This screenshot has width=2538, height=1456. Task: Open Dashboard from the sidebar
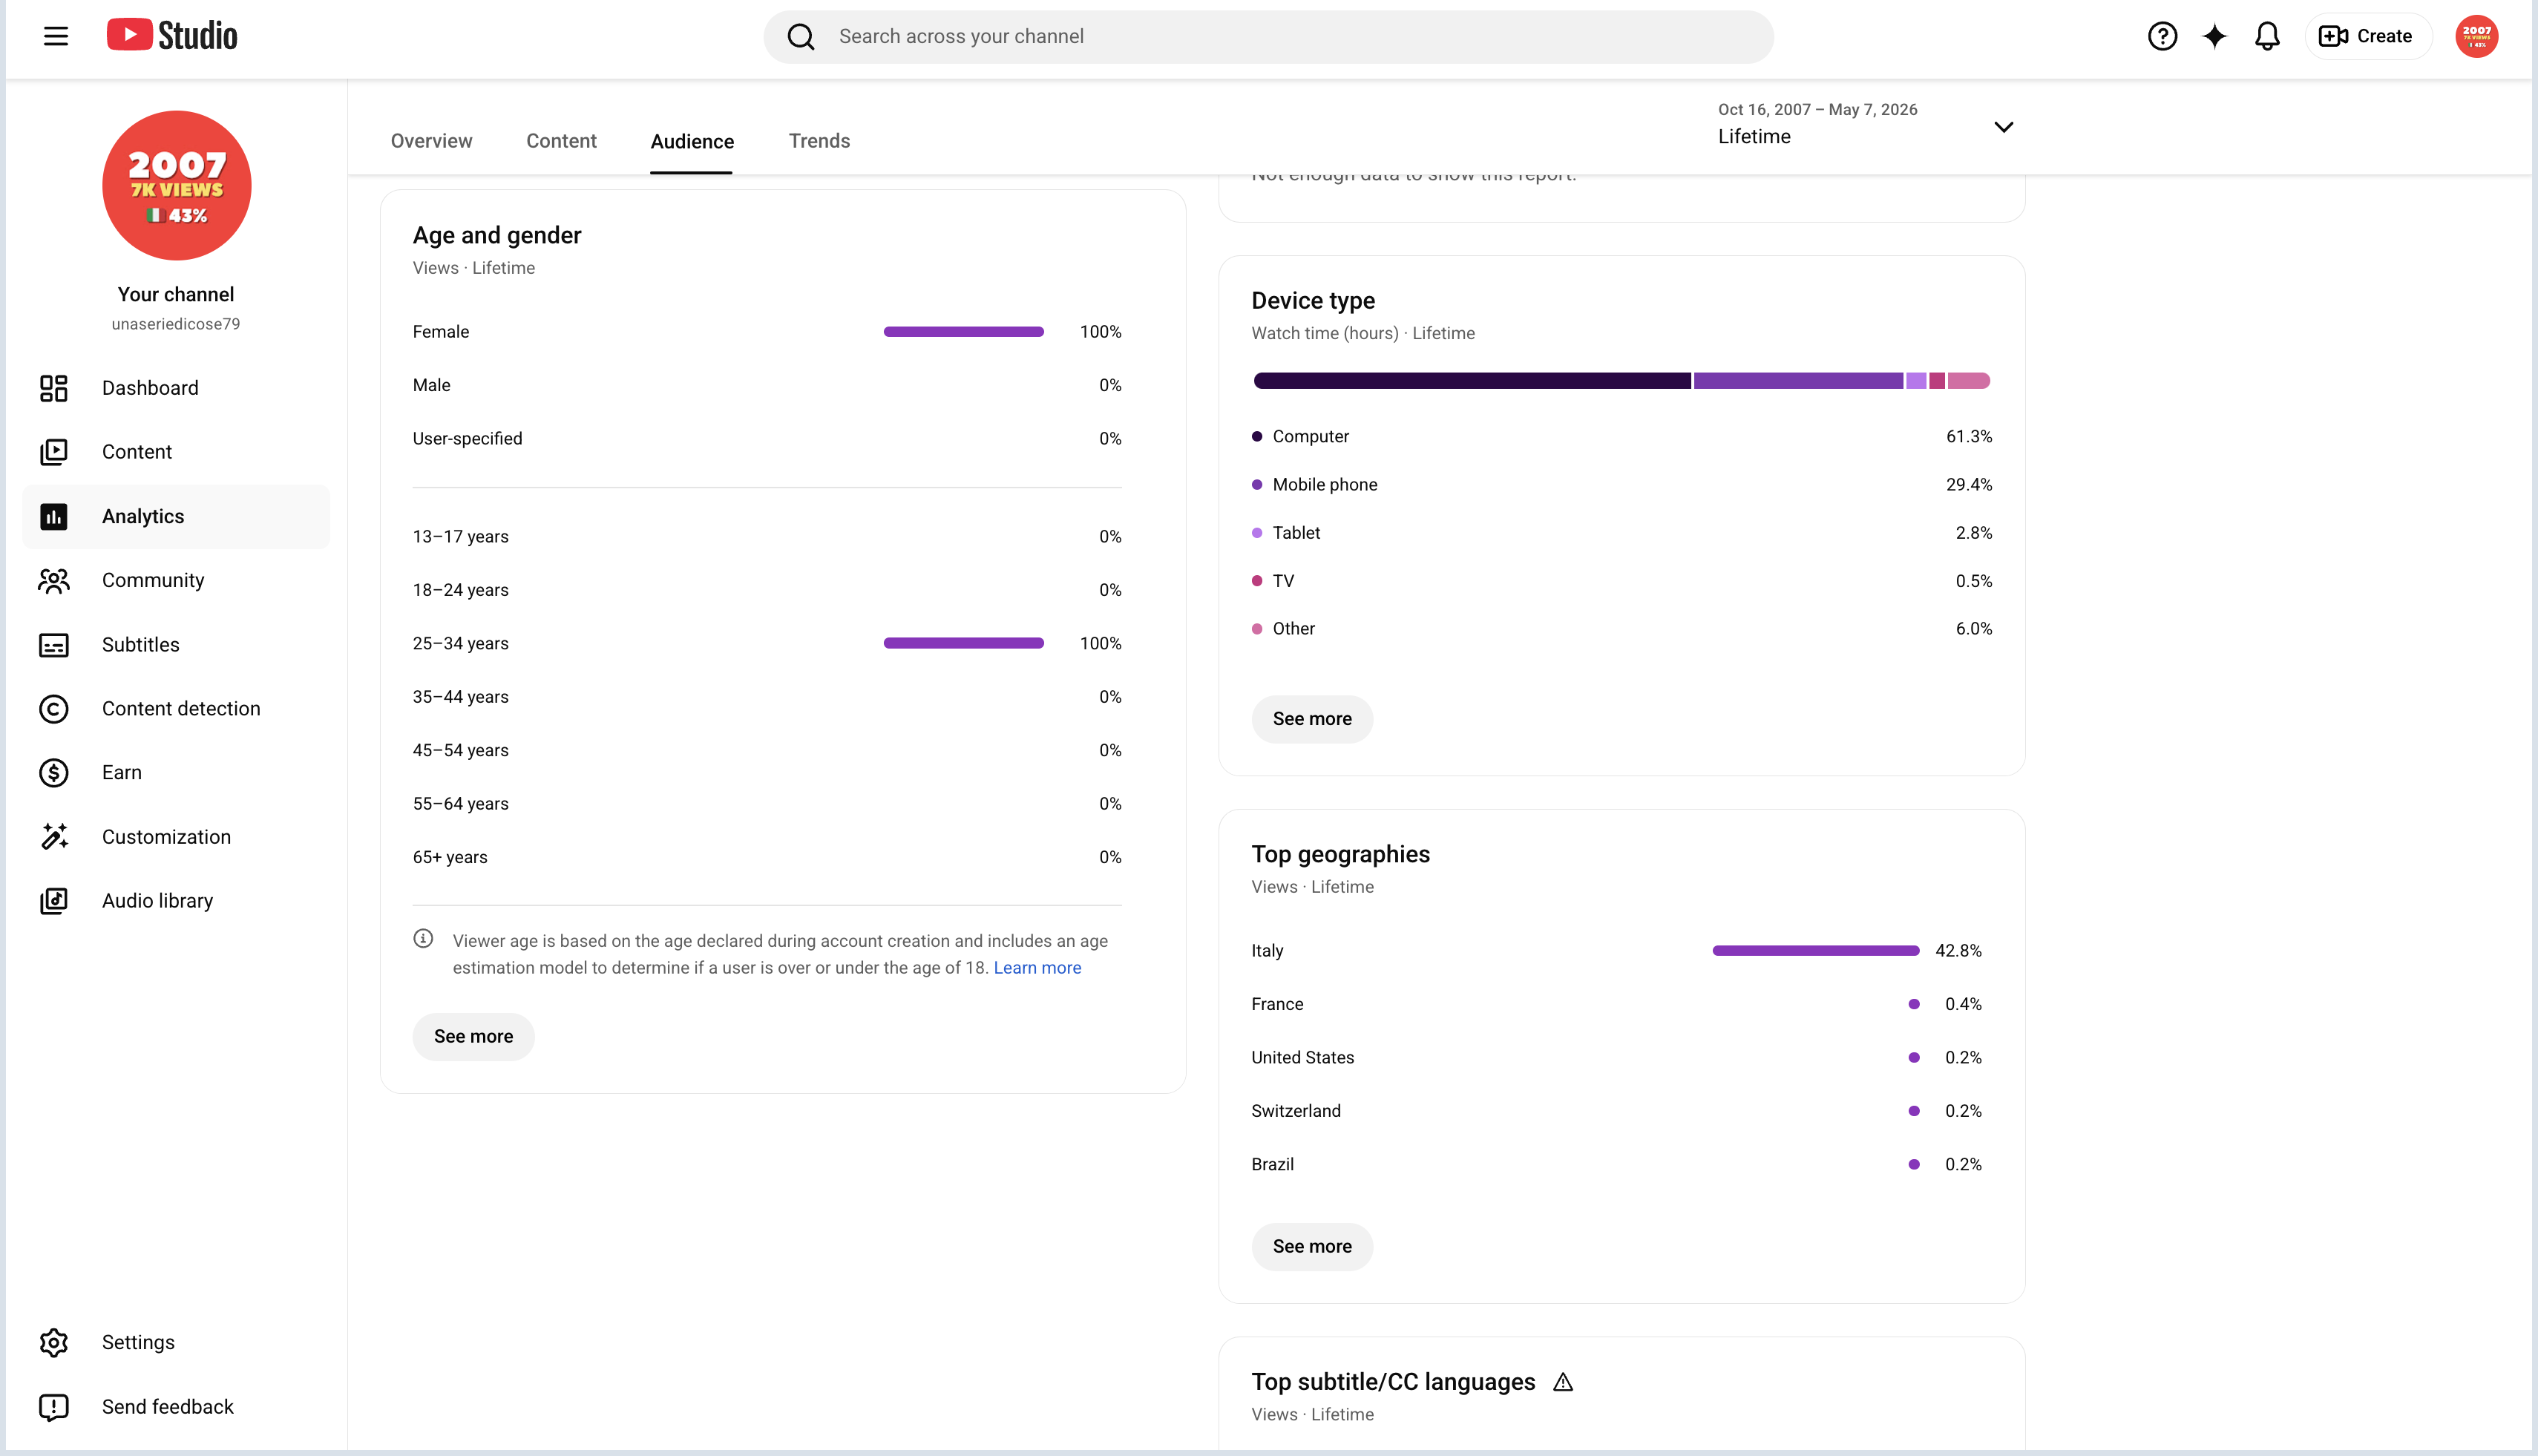click(x=176, y=388)
